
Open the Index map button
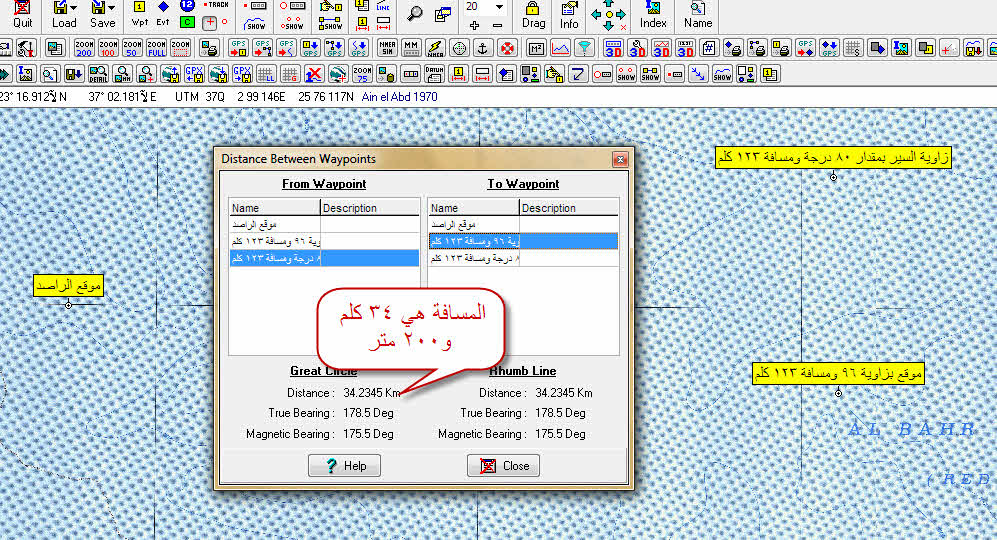[x=653, y=15]
